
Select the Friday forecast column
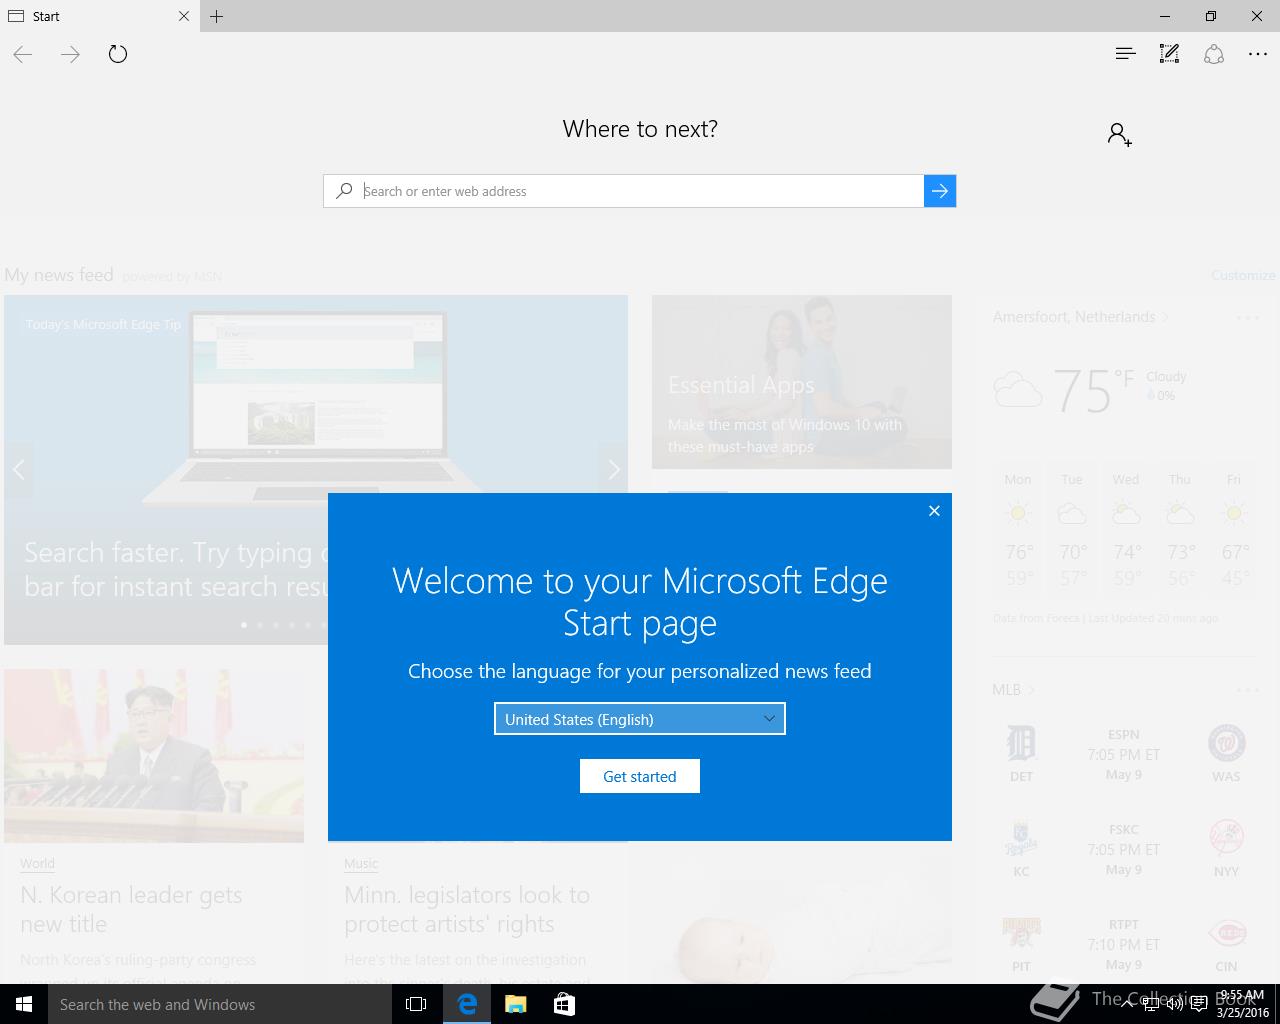[x=1234, y=532]
